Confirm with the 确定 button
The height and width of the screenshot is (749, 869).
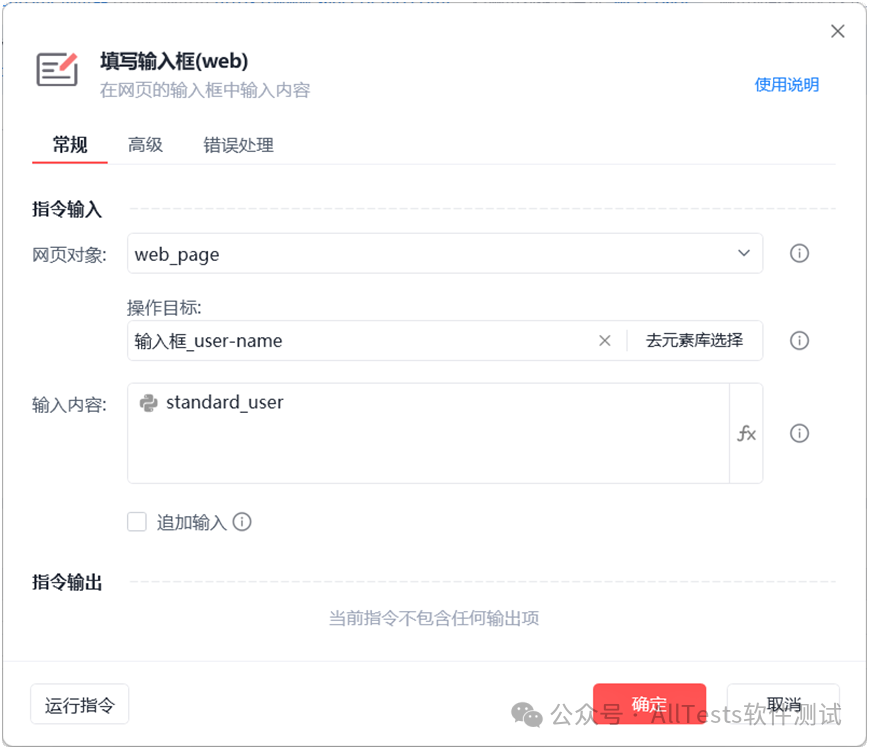pos(650,704)
